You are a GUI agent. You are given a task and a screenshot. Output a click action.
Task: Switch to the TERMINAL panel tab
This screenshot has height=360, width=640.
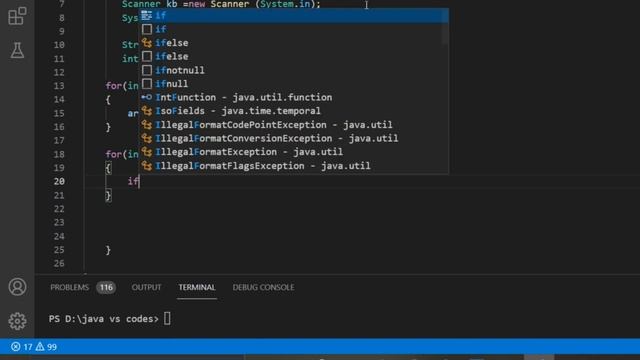tap(197, 287)
